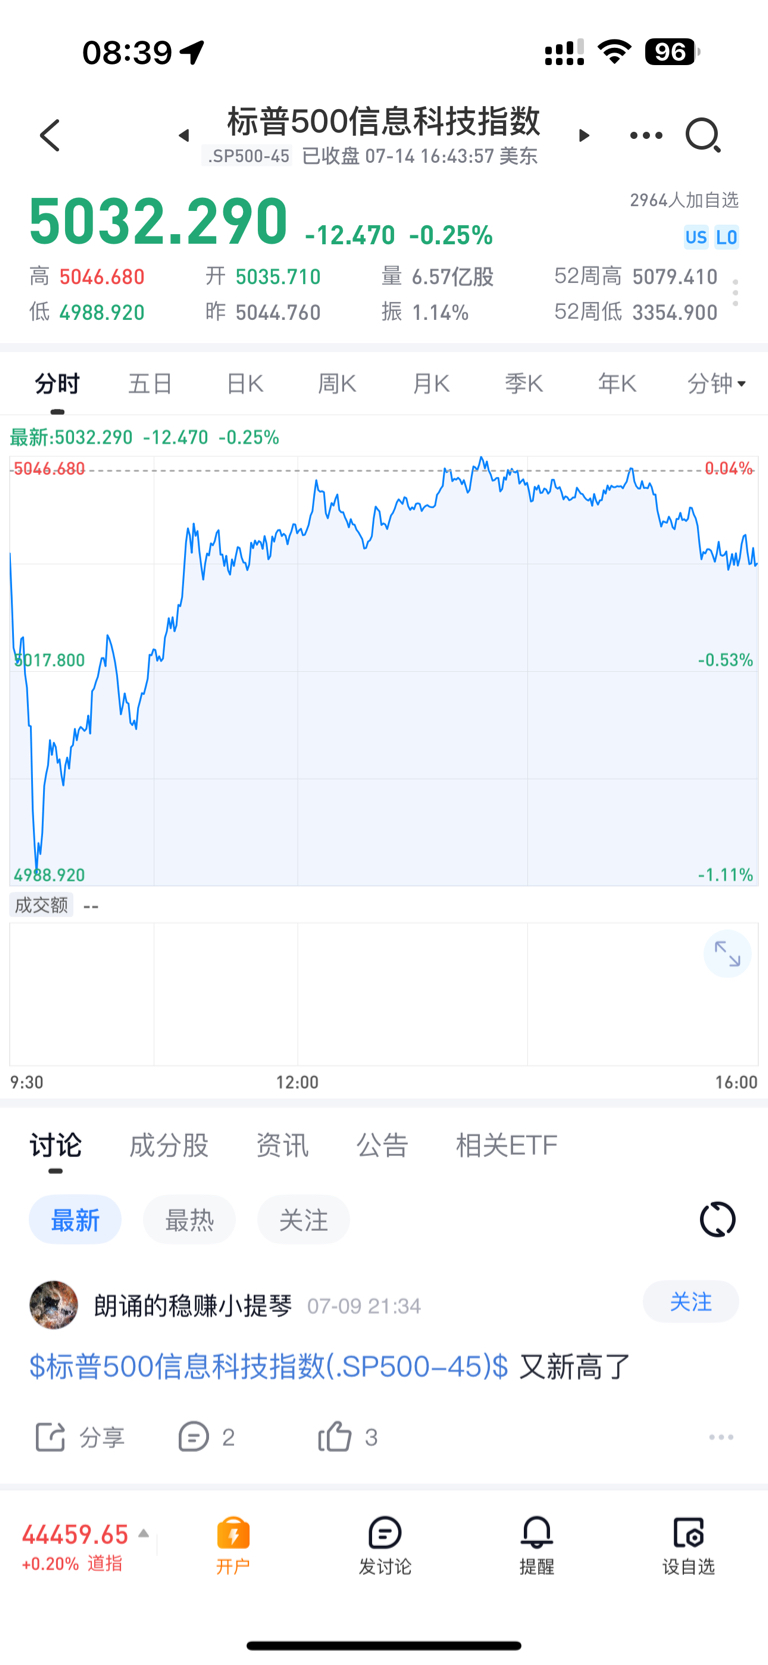
Task: Open the three-dot more options menu
Action: [x=646, y=135]
